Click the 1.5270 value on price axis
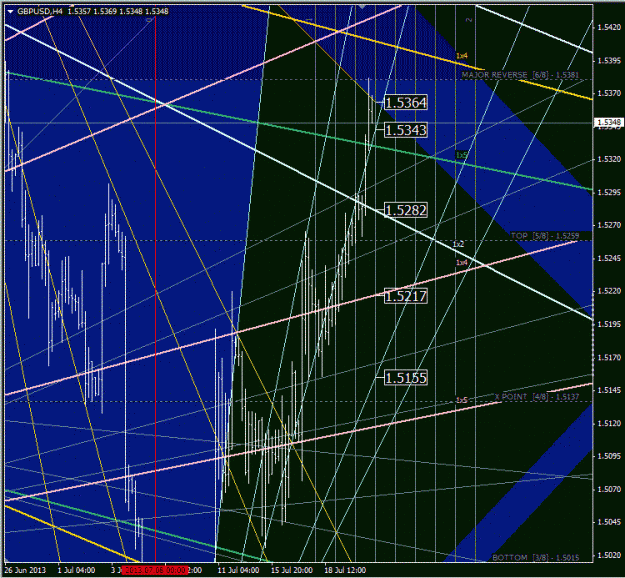625x578 pixels. click(x=609, y=225)
